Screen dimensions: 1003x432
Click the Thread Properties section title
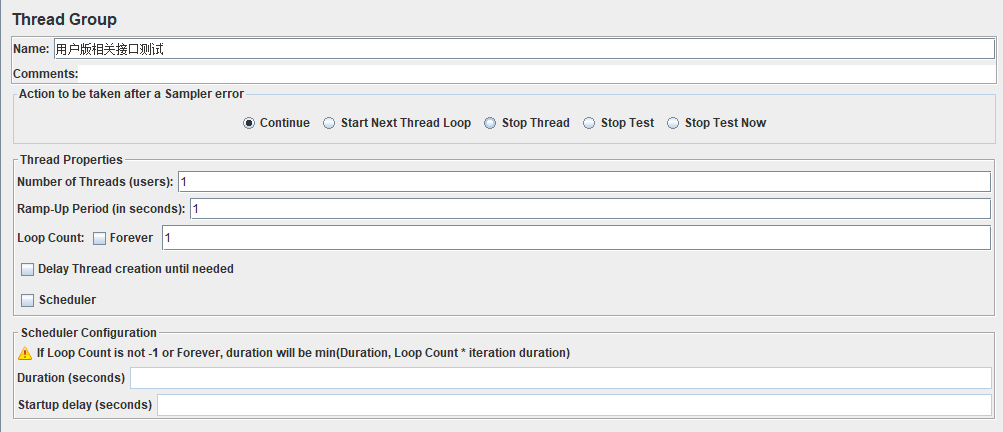coord(72,160)
